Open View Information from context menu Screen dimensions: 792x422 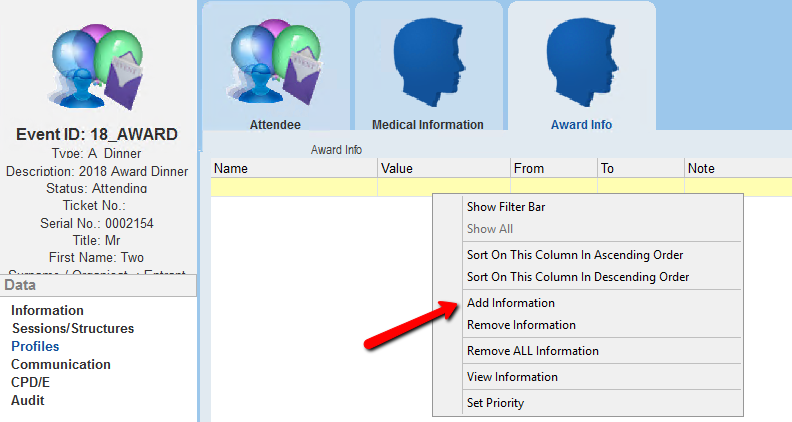pos(512,377)
